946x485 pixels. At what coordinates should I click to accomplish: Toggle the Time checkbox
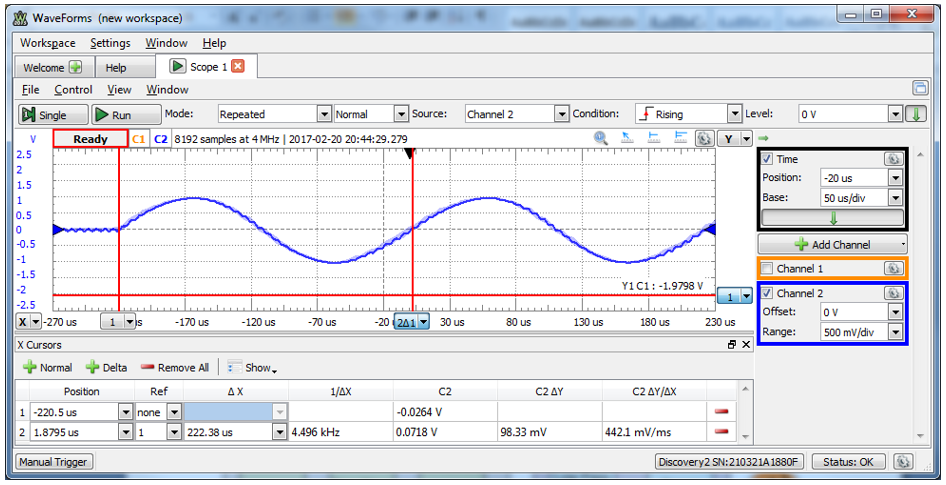pyautogui.click(x=767, y=159)
